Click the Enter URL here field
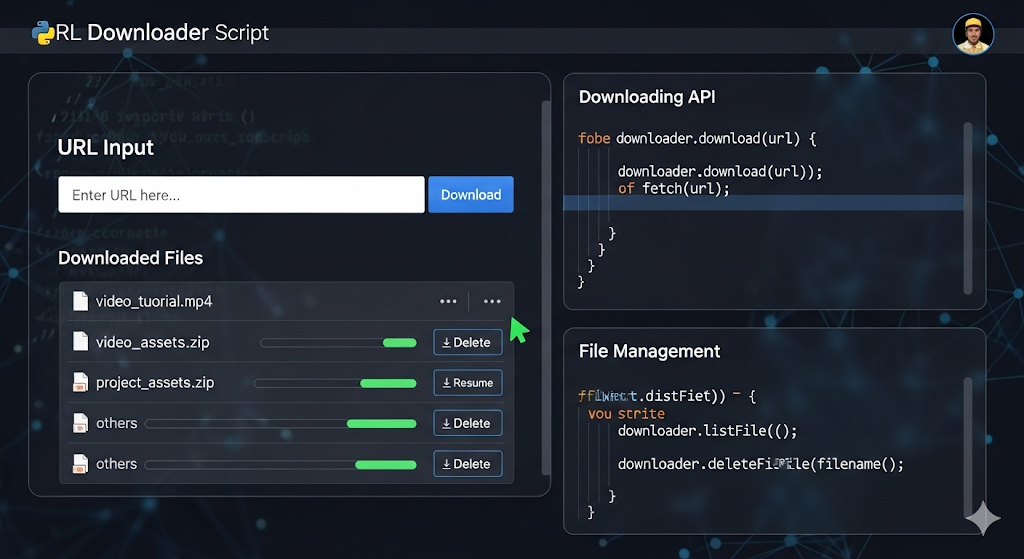 point(241,195)
